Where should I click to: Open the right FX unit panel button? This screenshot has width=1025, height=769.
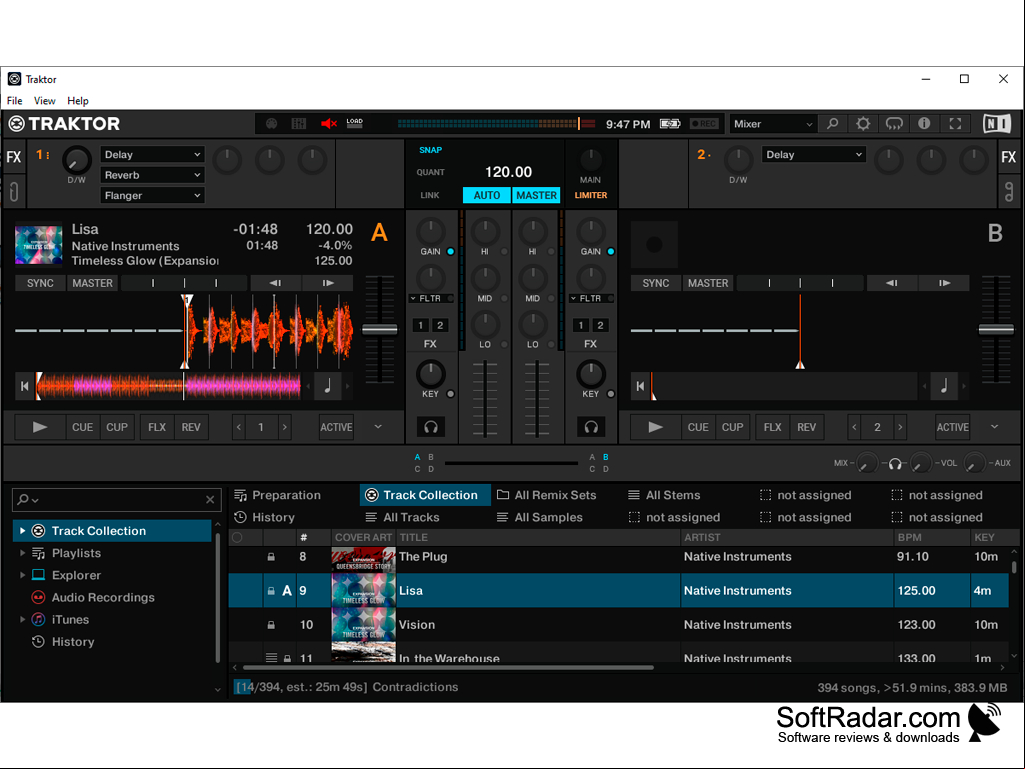(1009, 157)
